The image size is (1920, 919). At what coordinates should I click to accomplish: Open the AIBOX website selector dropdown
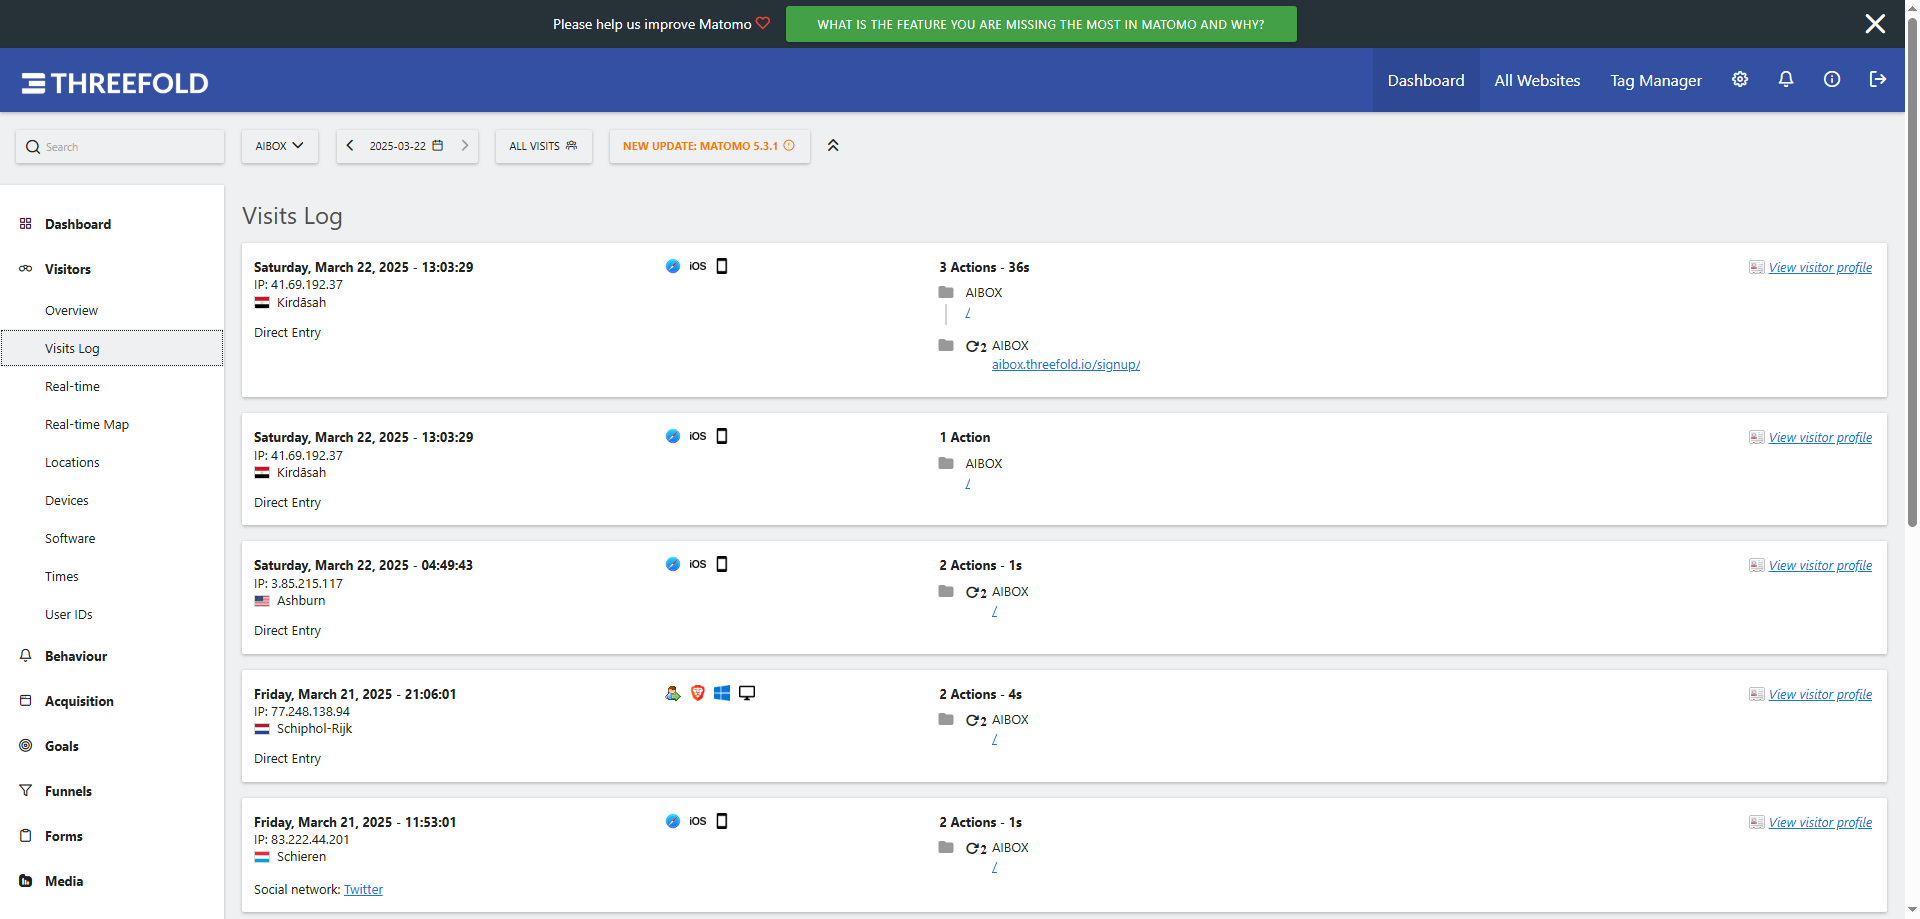(x=279, y=146)
